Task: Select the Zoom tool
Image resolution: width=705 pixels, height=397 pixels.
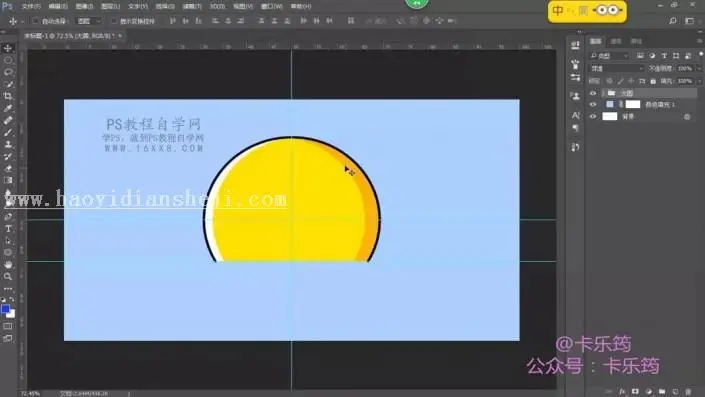Action: (x=8, y=277)
